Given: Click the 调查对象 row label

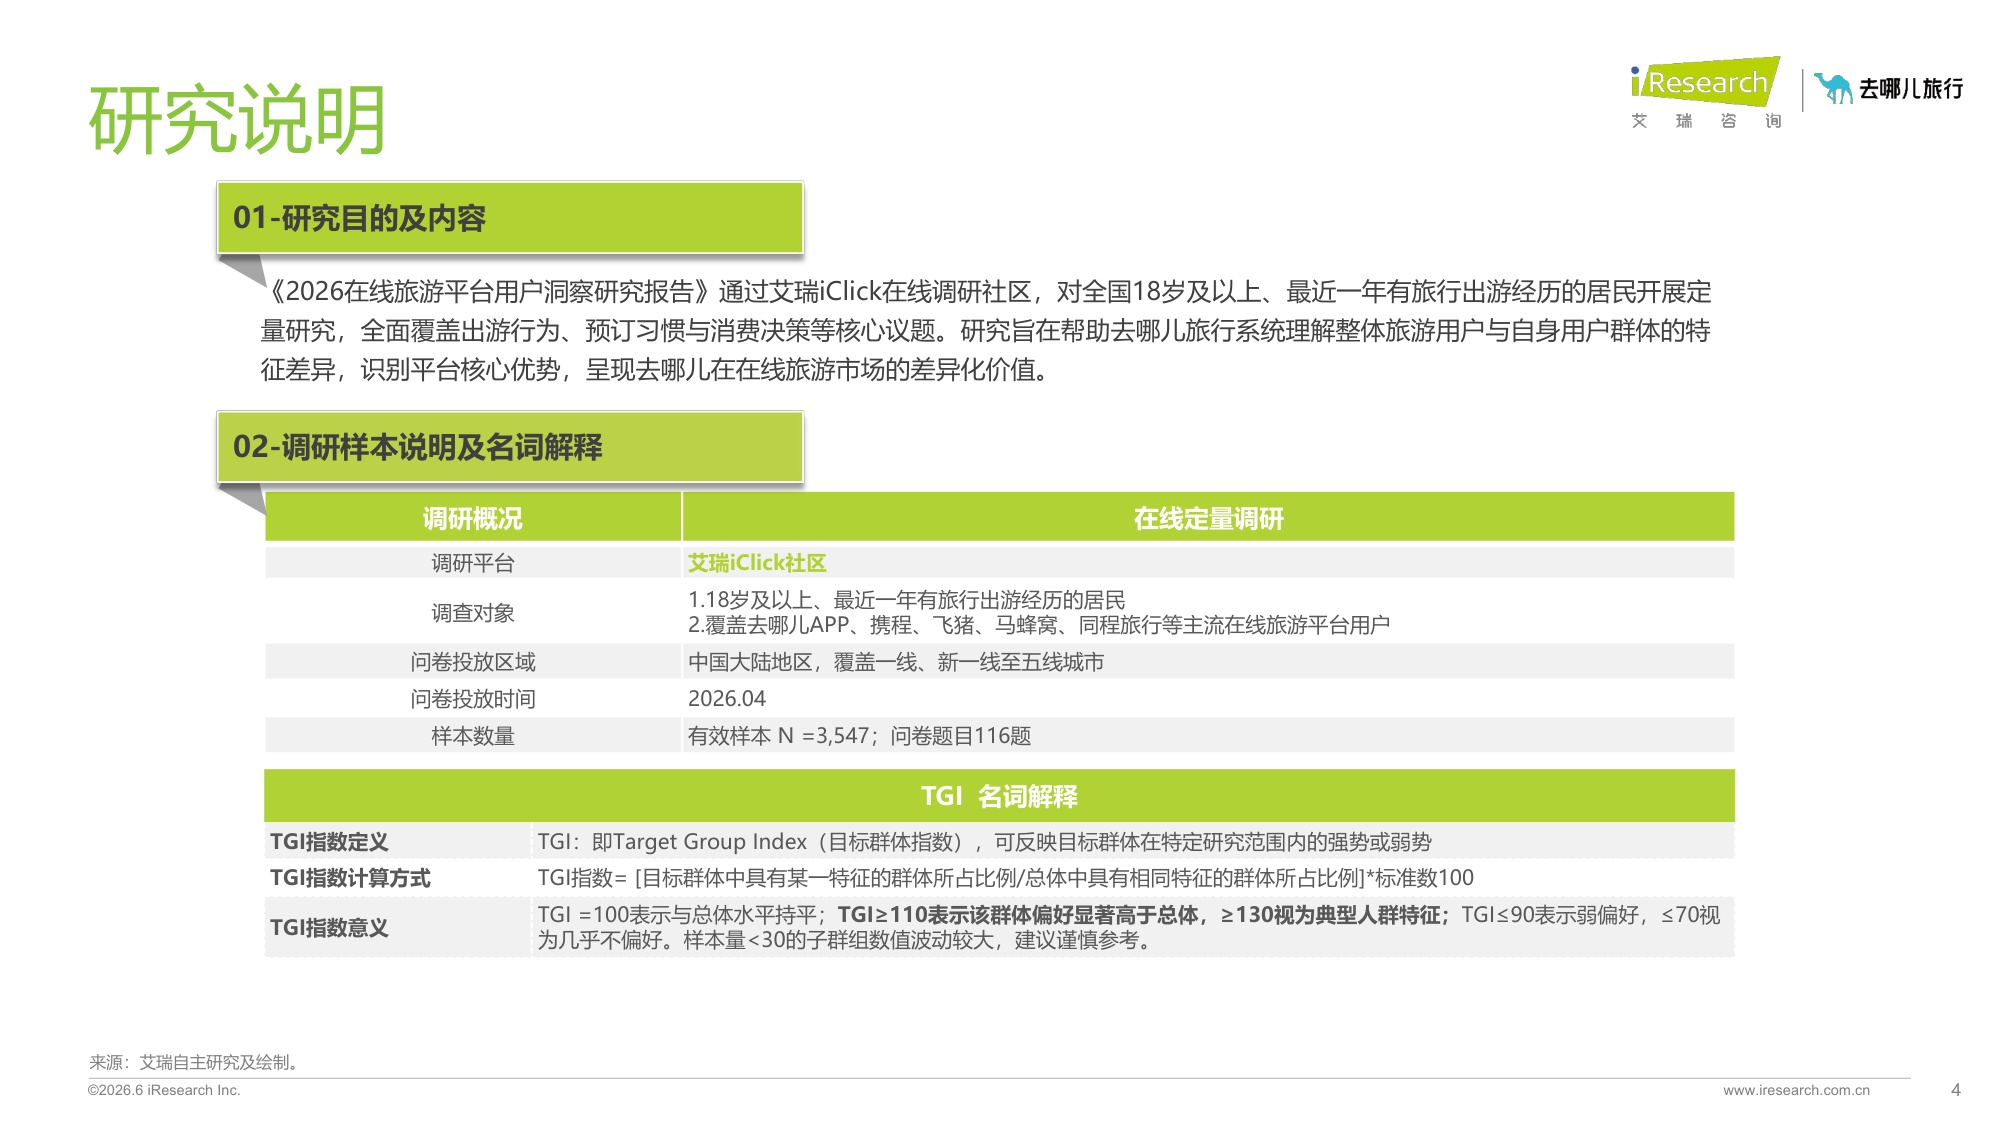Looking at the screenshot, I should (473, 613).
